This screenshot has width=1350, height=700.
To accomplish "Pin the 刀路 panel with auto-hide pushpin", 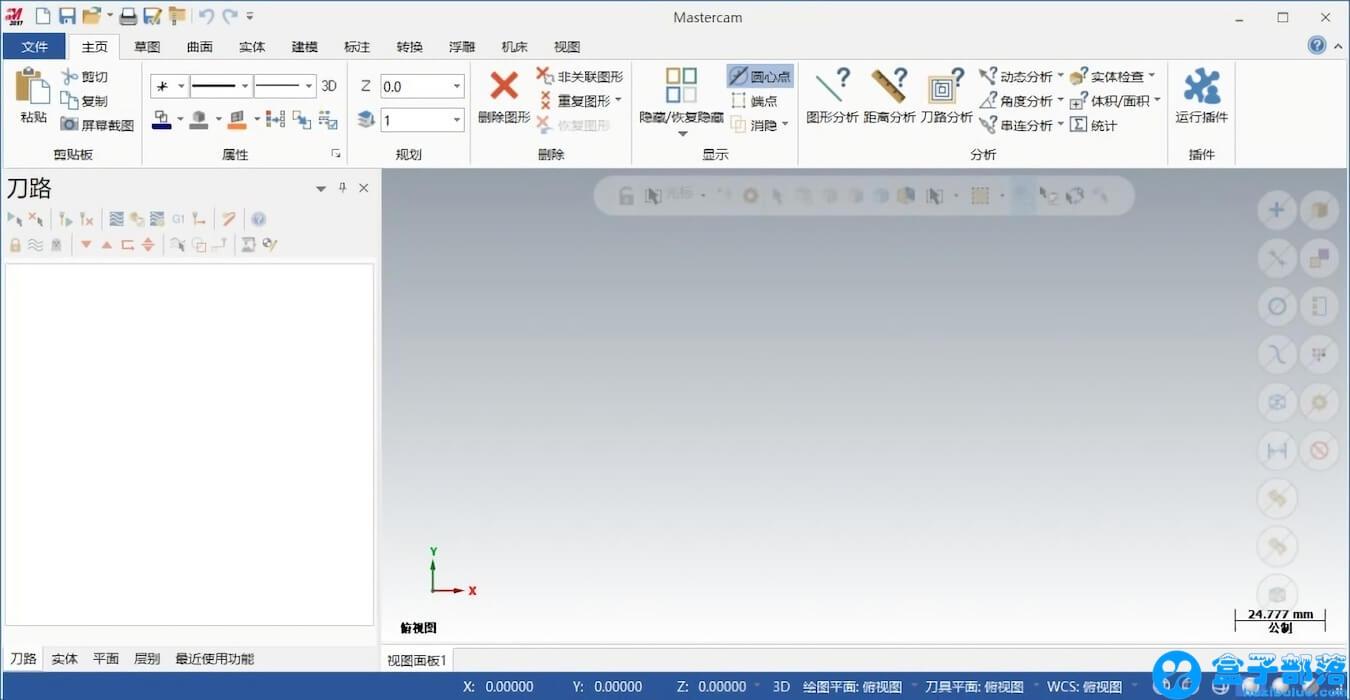I will (x=342, y=188).
